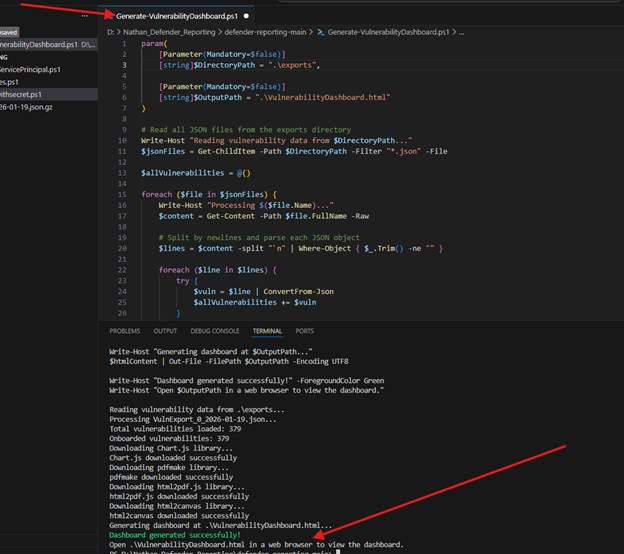Click the Nathan_Defender_Reporting breadcrumb folder
The height and width of the screenshot is (554, 624).
169,33
